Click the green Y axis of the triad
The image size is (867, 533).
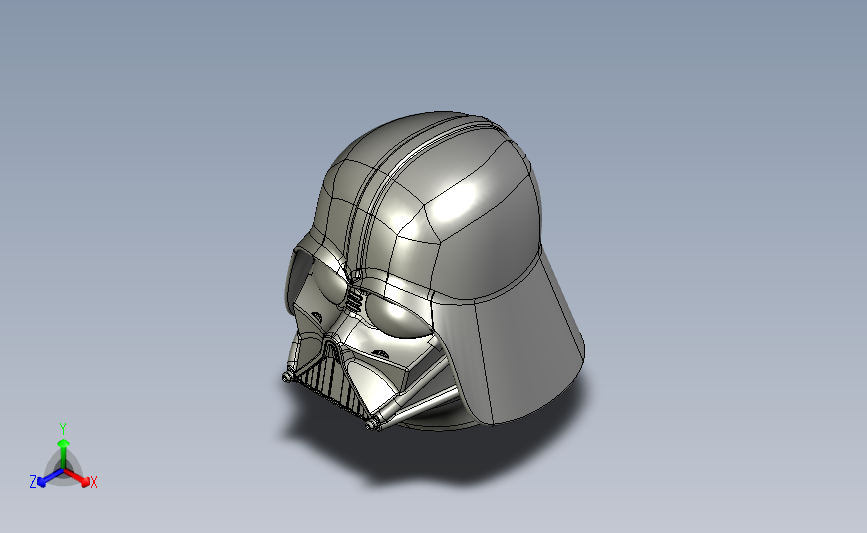coord(64,454)
